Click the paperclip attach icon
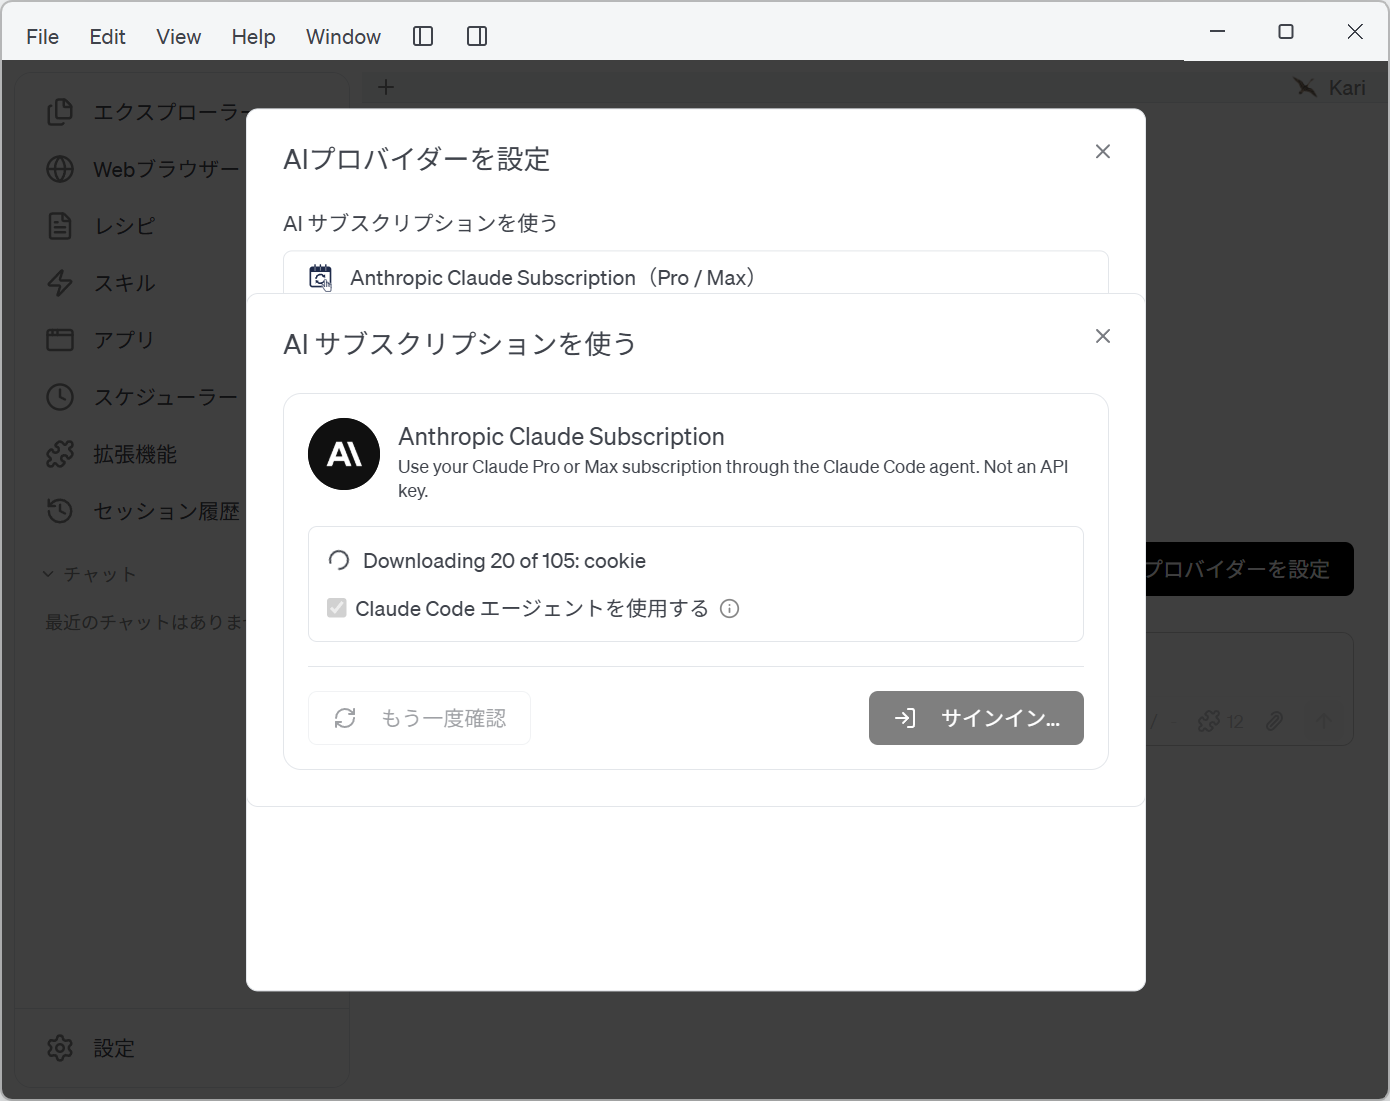 [x=1274, y=721]
